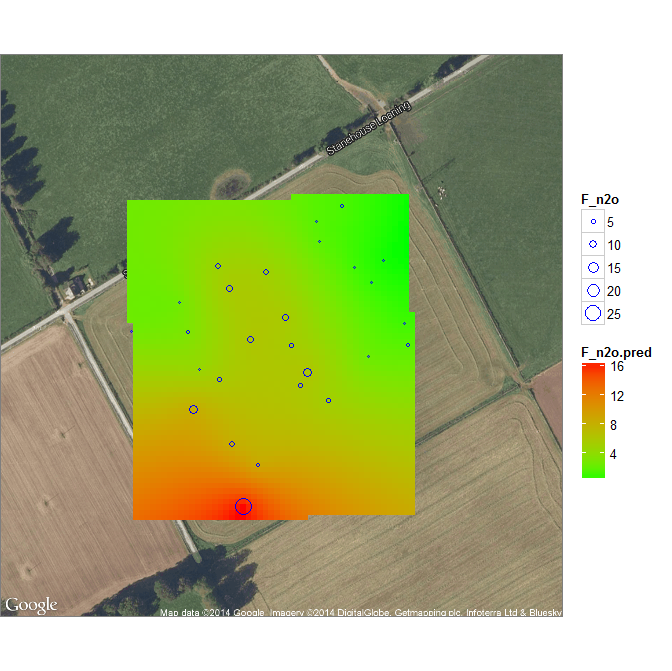The image size is (672, 671).
Task: Click the size-5 circle legend symbol
Action: click(593, 222)
